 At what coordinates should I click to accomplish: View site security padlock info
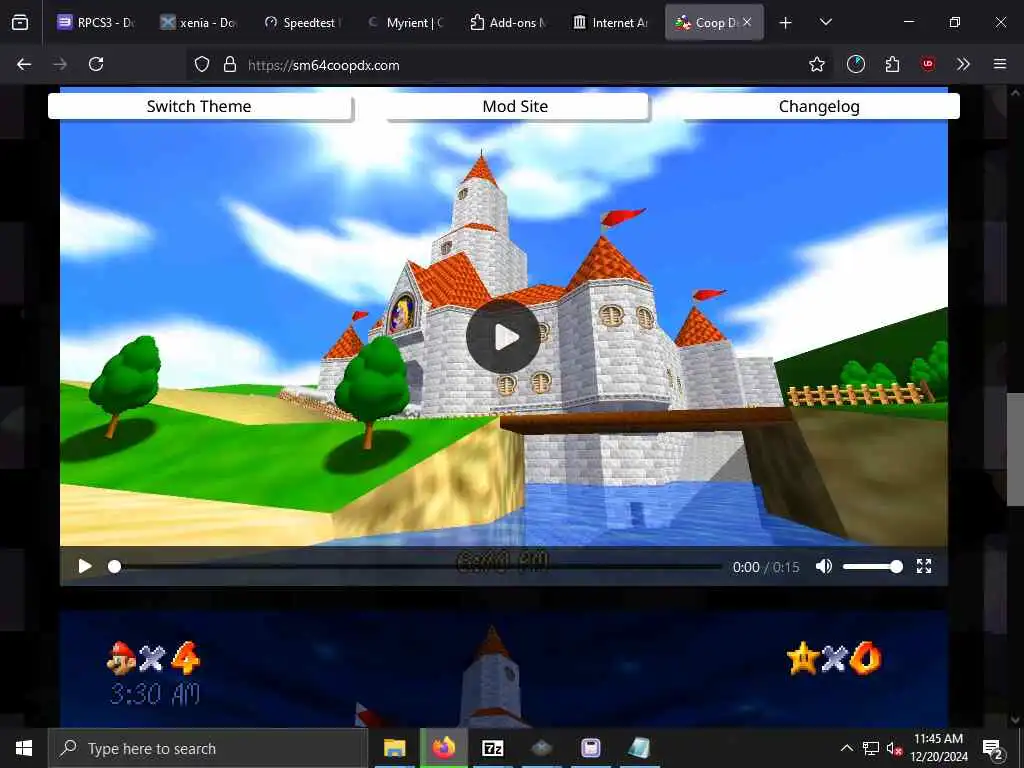coord(229,64)
